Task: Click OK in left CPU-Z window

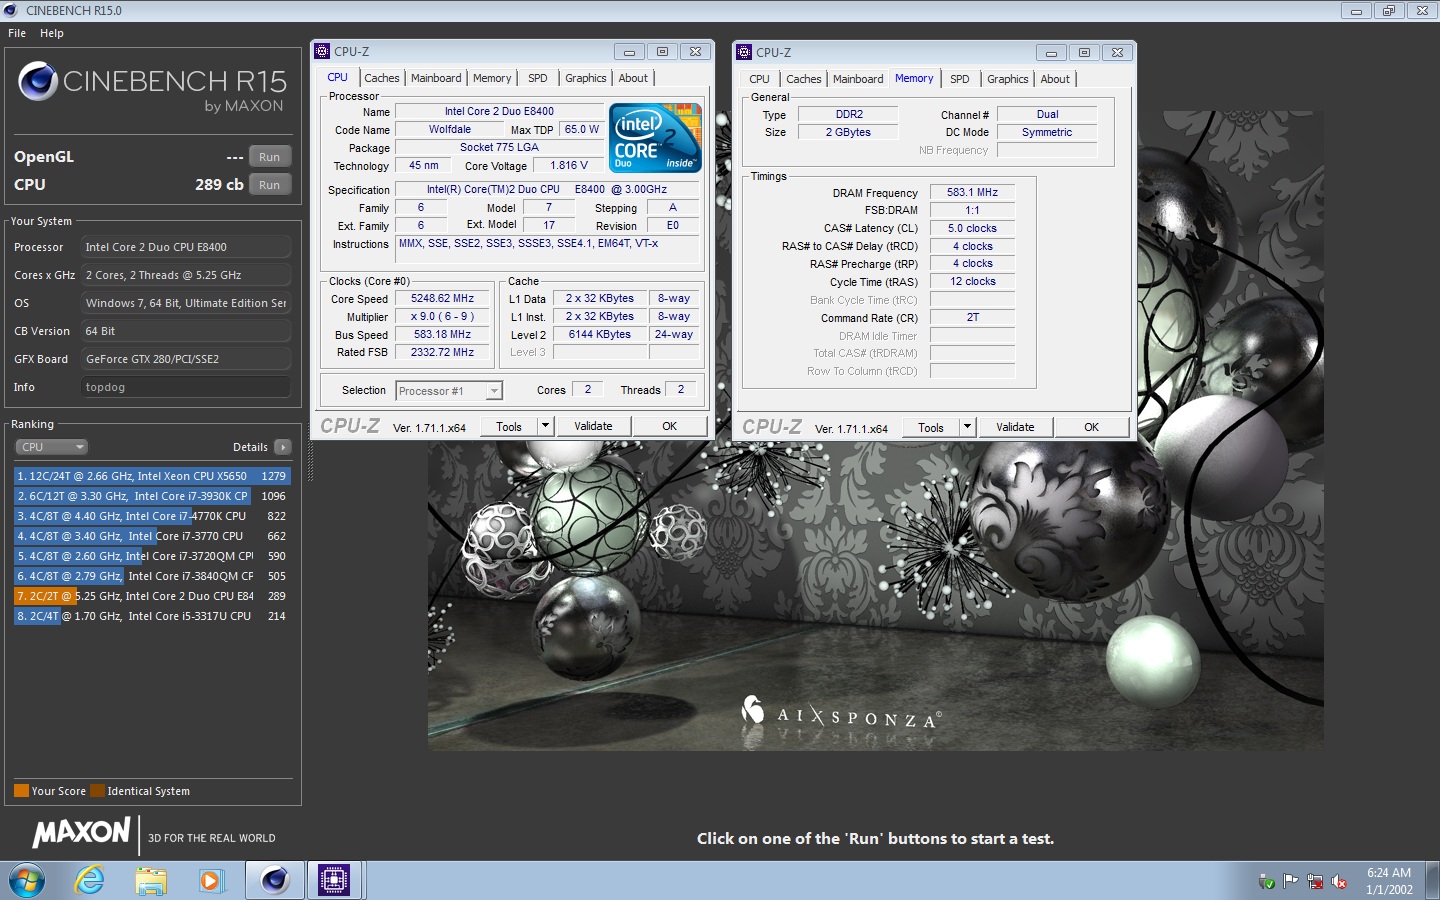Action: (x=670, y=426)
